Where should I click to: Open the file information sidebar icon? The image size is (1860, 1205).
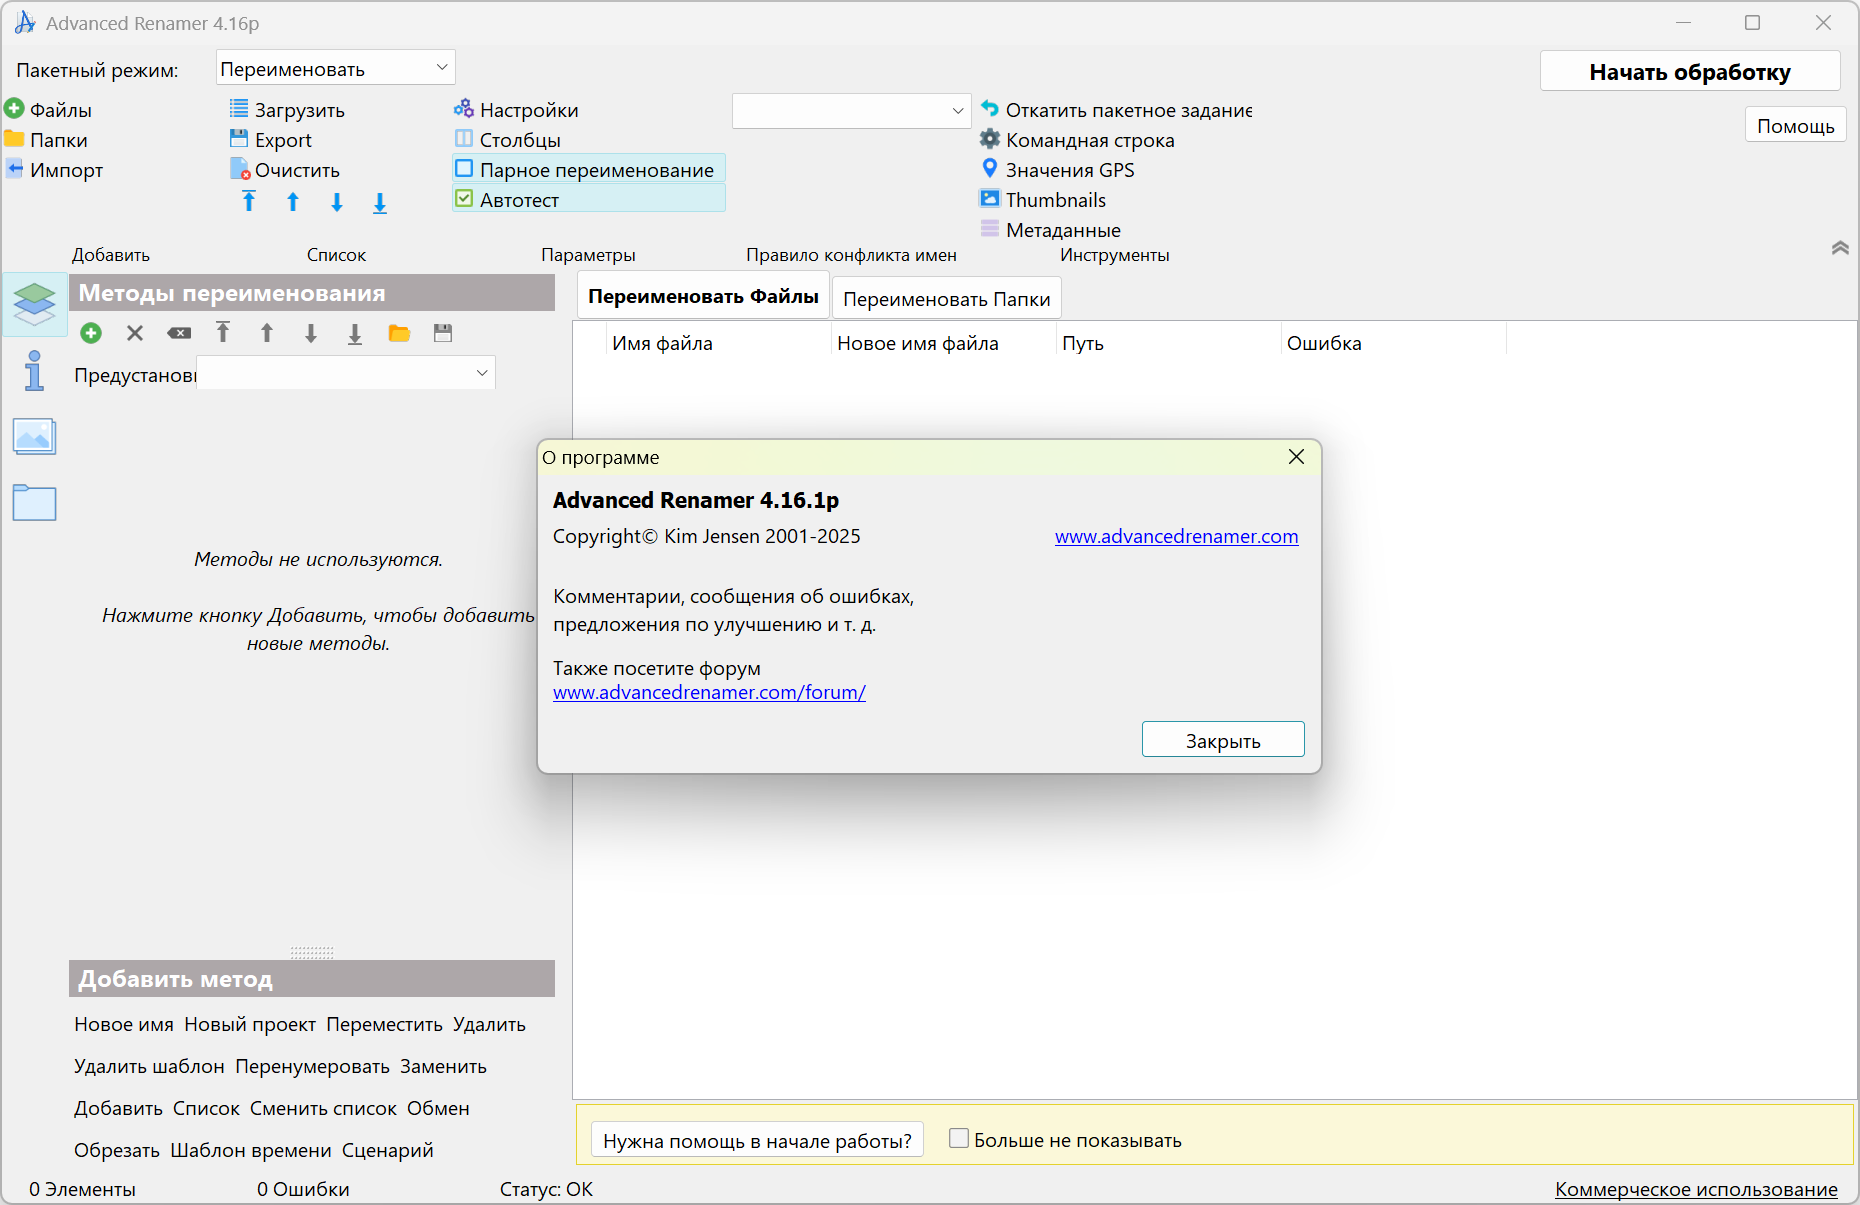pos(34,371)
